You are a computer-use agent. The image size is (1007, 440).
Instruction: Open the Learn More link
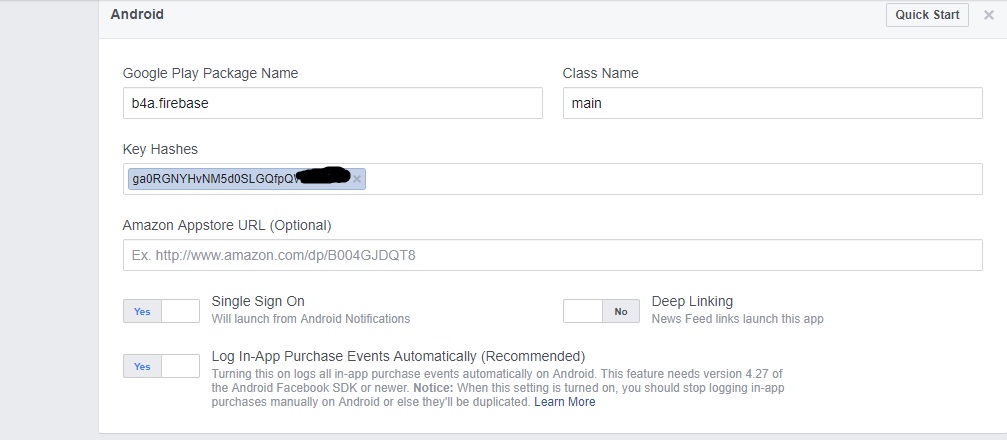(564, 402)
